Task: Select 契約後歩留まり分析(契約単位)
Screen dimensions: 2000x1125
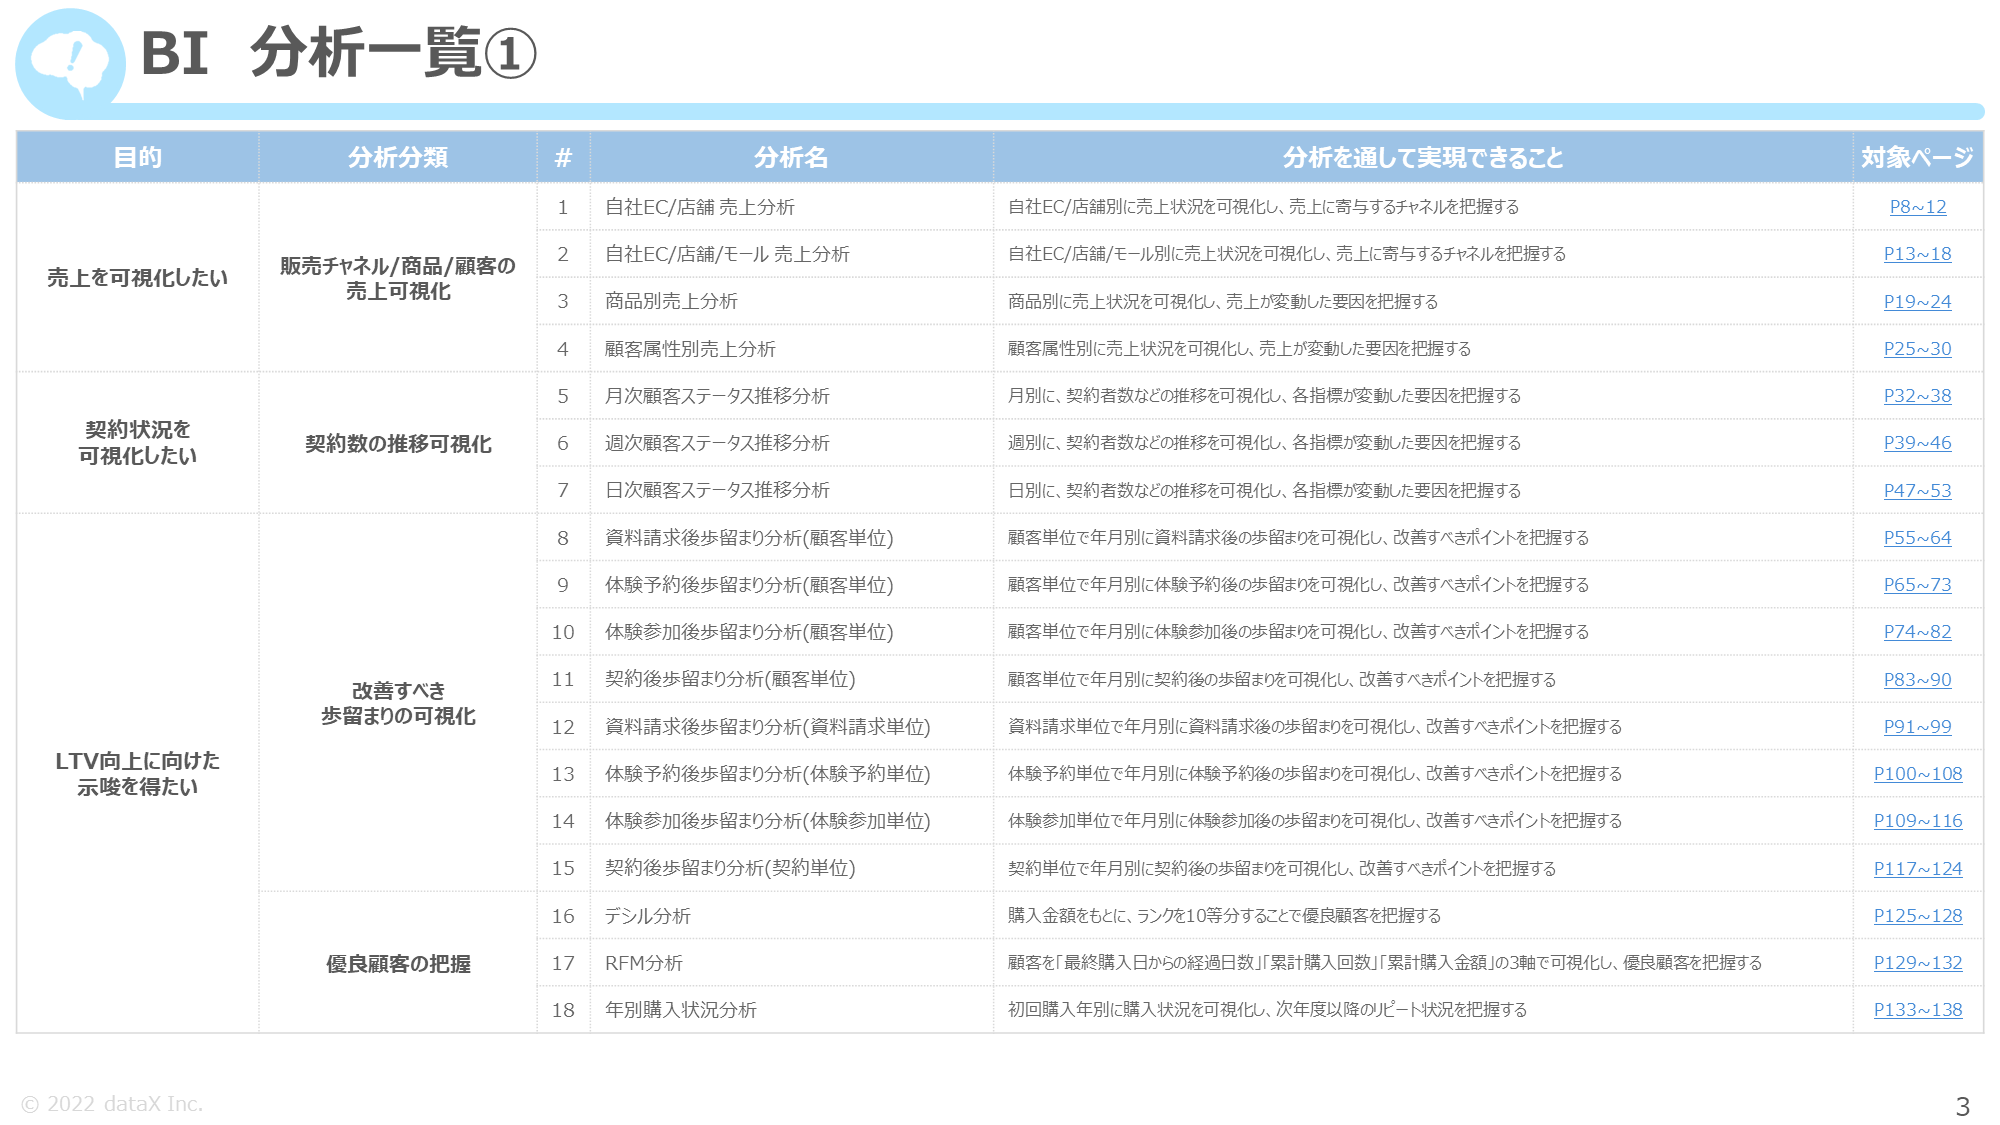Action: click(730, 869)
